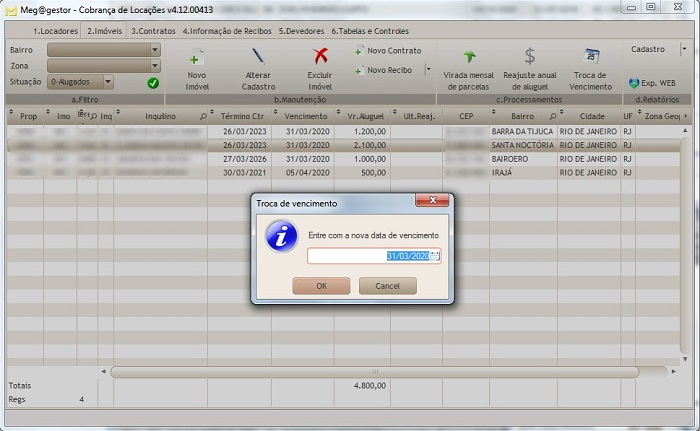
Task: Click sort arrows beside Vr.Aluguel column
Action: [x=338, y=112]
